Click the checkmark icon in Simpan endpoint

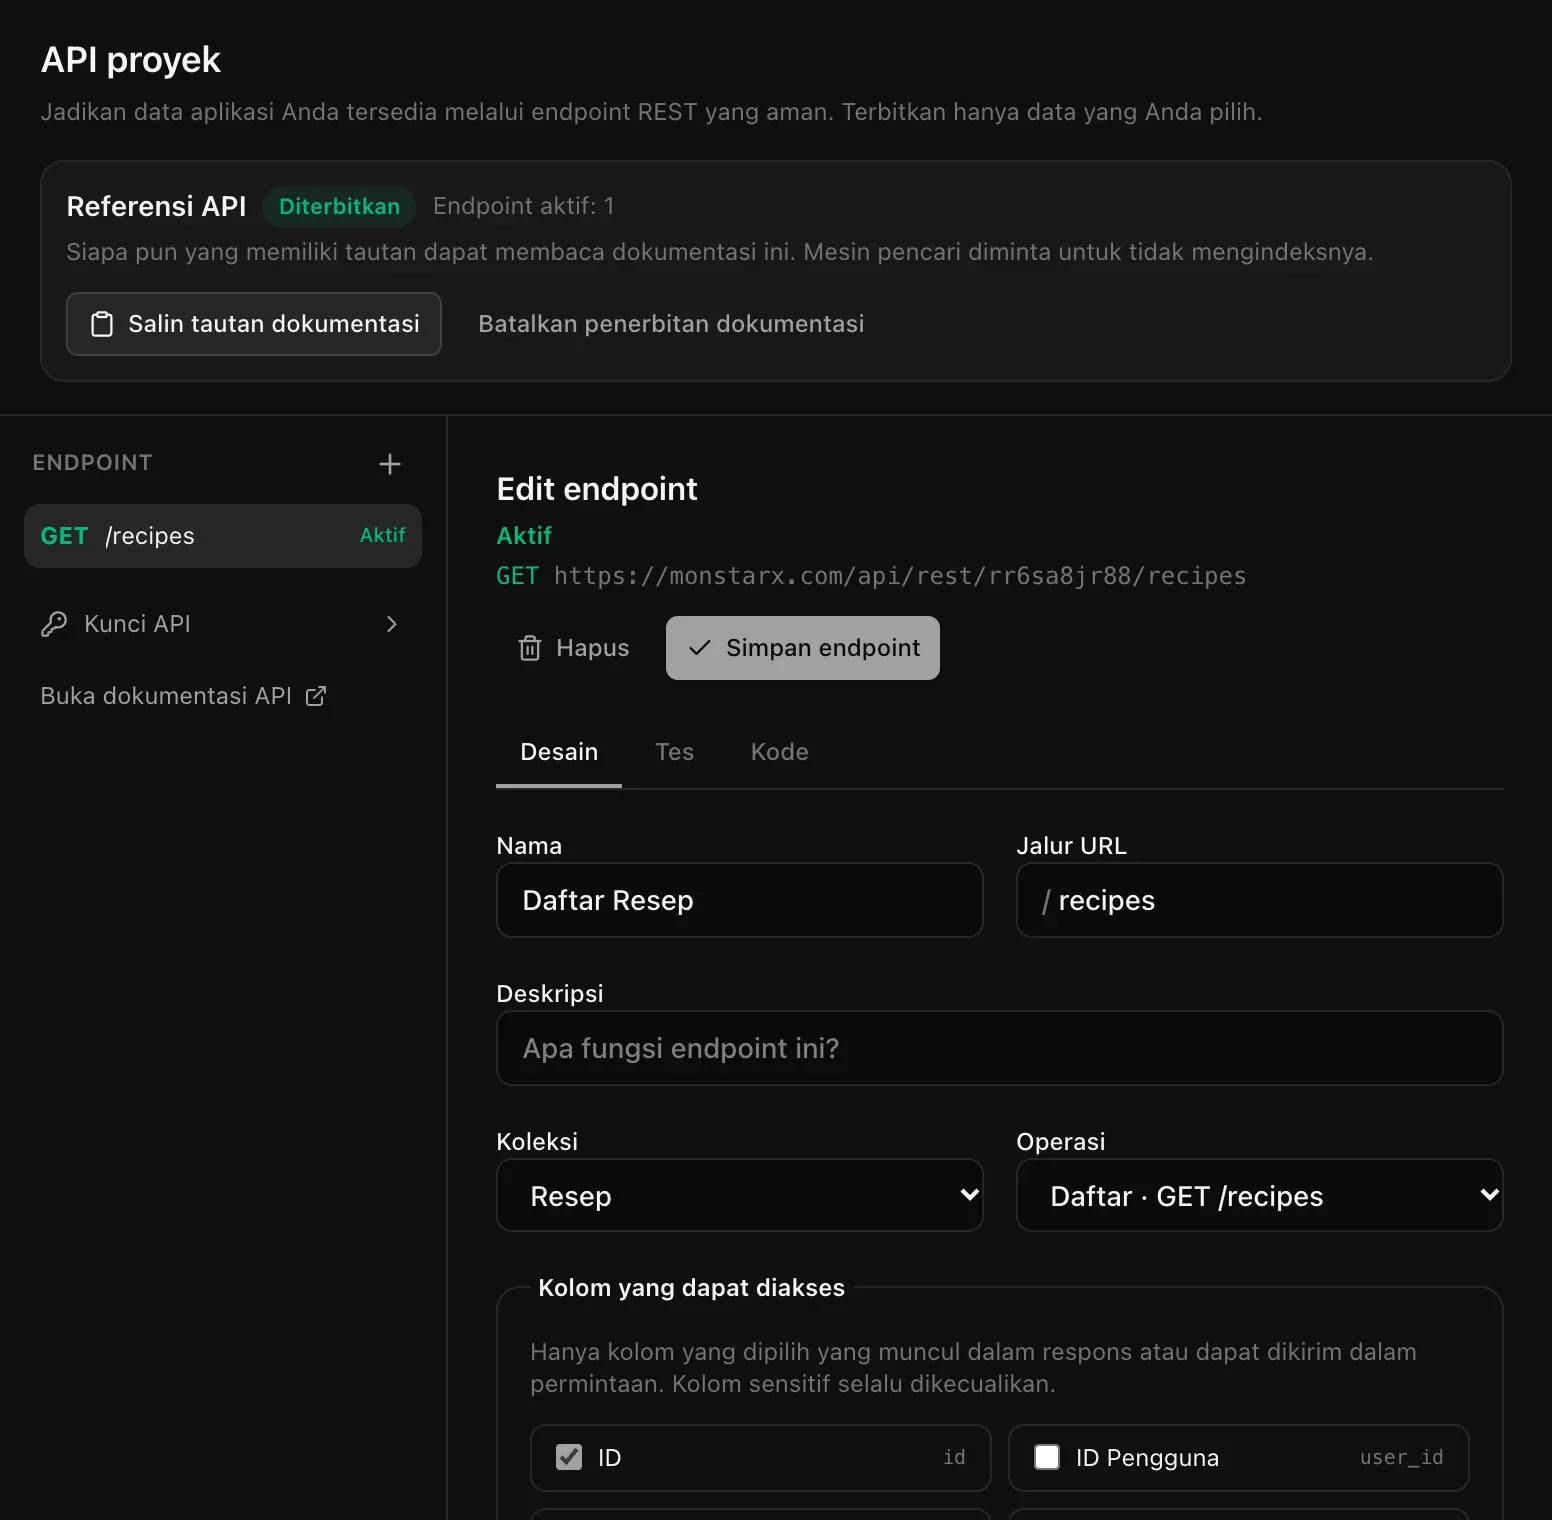[700, 648]
